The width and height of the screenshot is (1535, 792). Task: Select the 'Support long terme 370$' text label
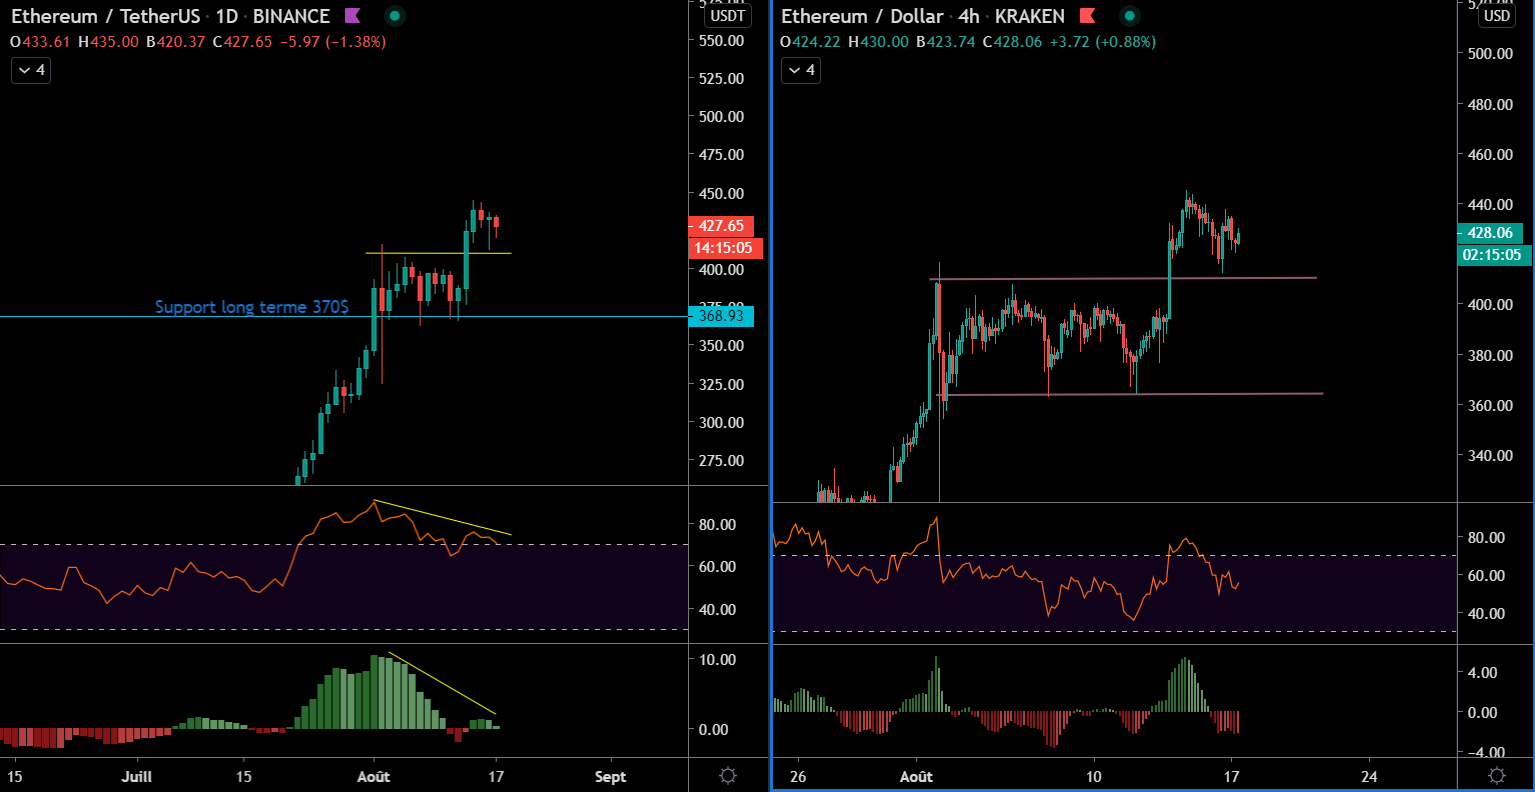click(x=251, y=307)
